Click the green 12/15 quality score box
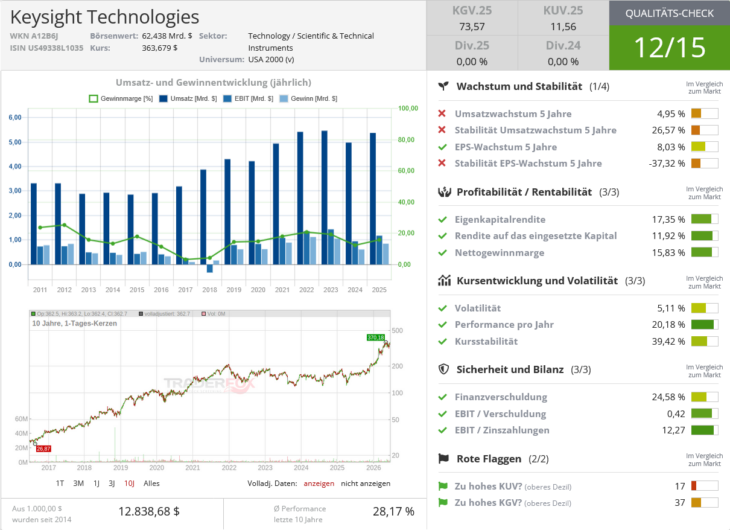The image size is (730, 530). [669, 48]
